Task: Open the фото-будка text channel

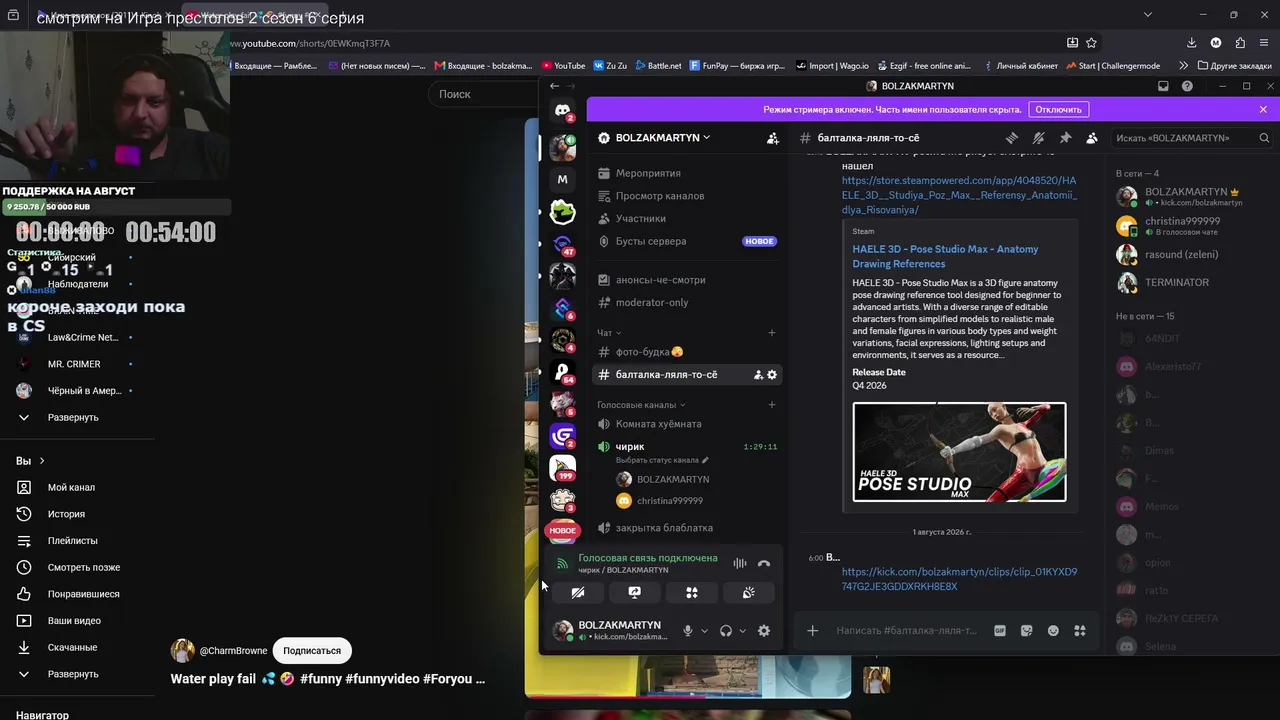Action: click(650, 352)
